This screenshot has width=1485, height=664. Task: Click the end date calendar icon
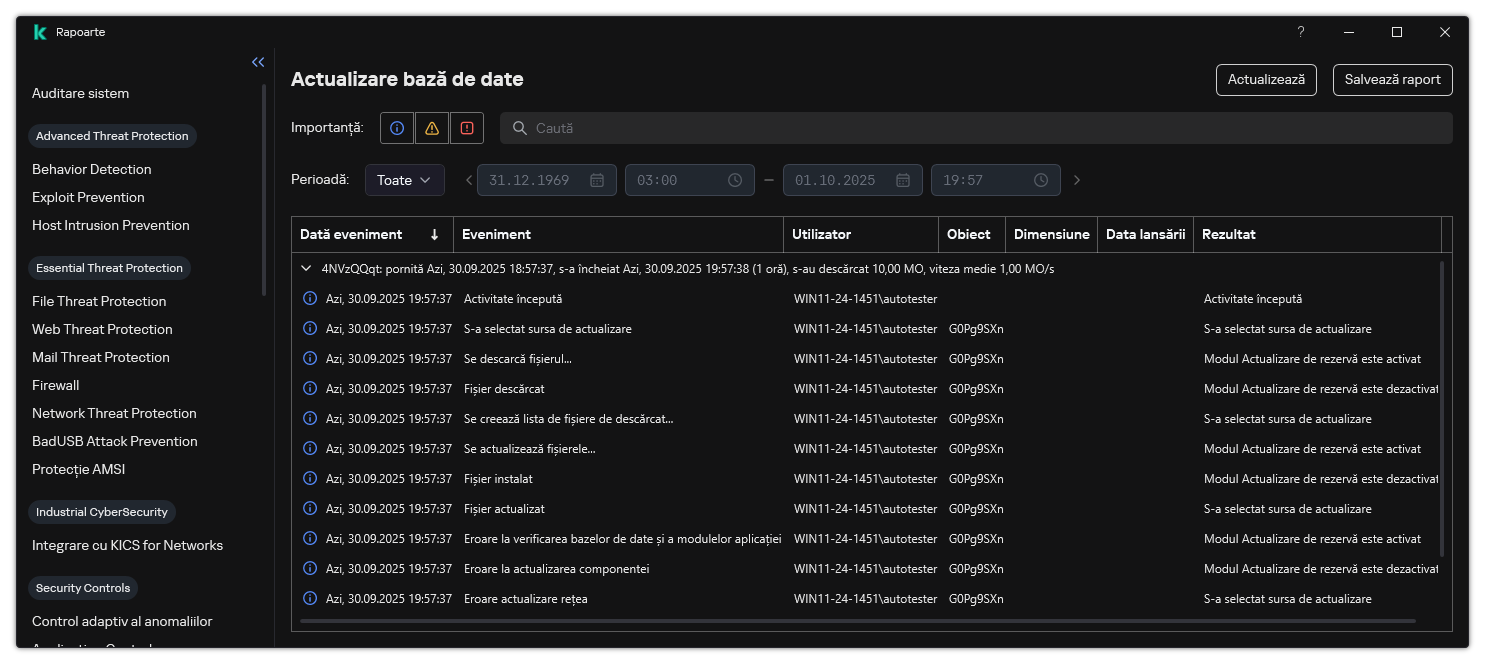903,180
